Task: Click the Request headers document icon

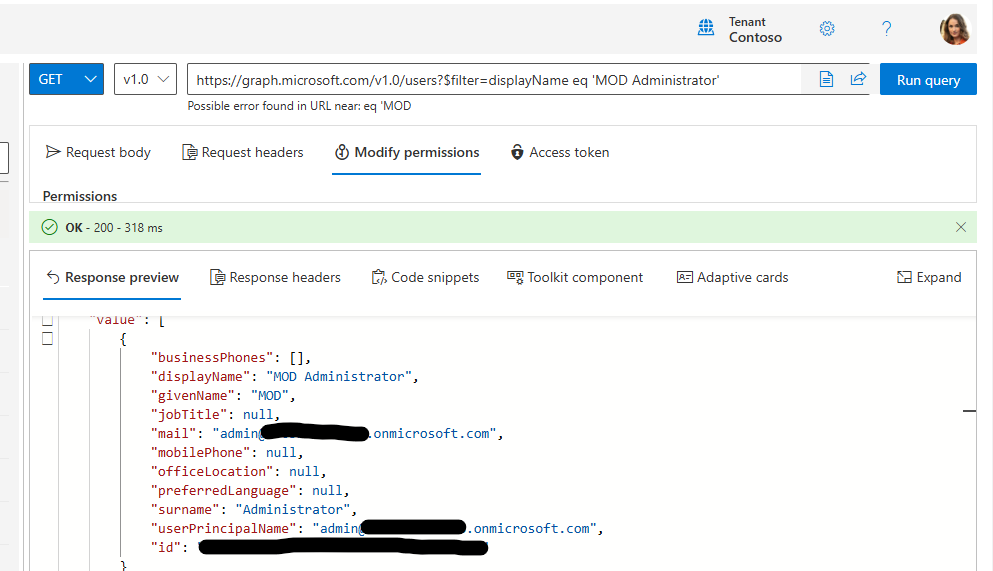Action: point(189,152)
